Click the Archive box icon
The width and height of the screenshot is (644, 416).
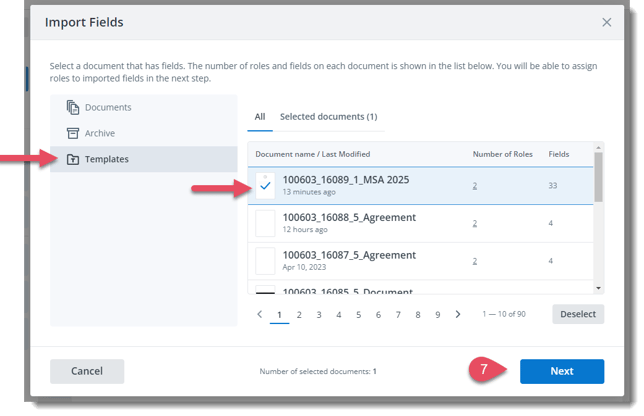click(x=73, y=133)
